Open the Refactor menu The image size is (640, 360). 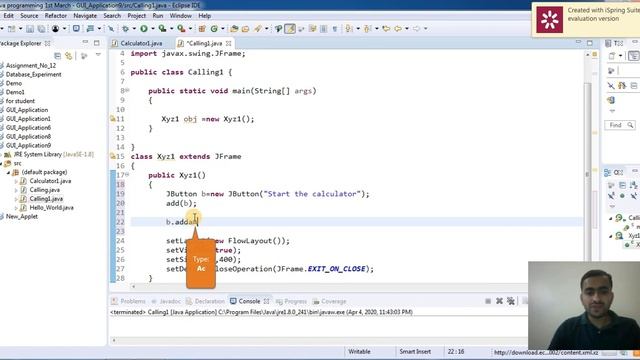(x=56, y=16)
